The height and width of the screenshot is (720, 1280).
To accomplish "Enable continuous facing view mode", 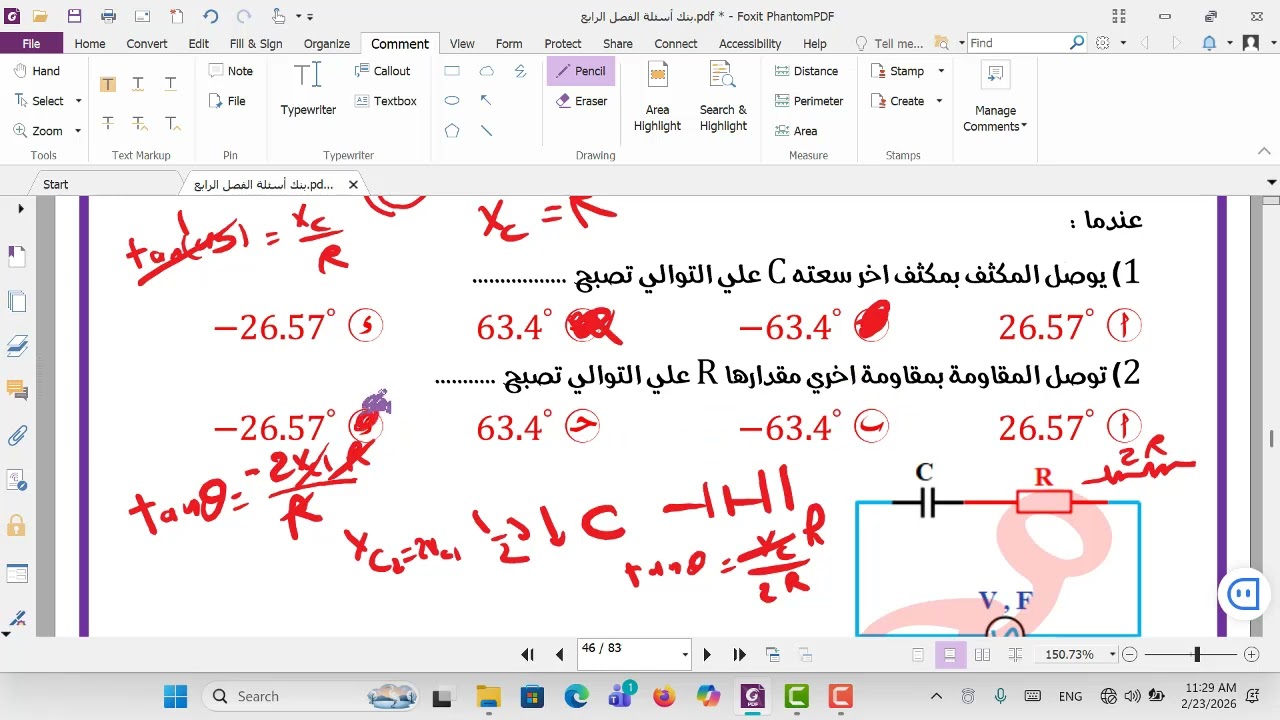I will tap(1014, 654).
